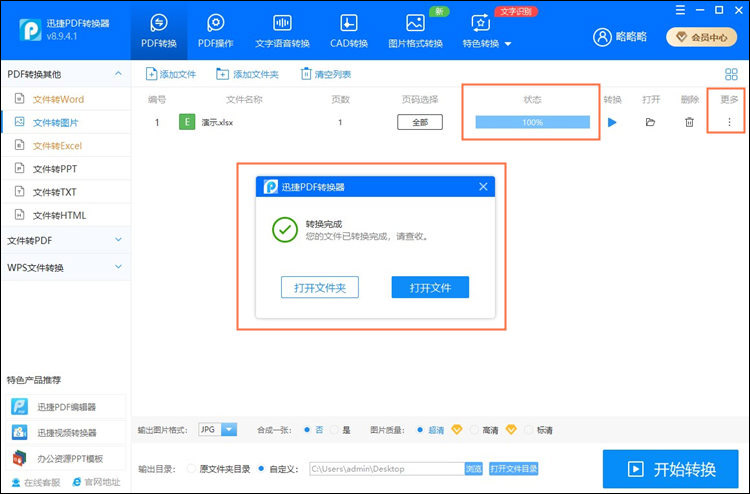750x494 pixels.
Task: Click VIP diamond icon beside 高清
Action: click(511, 429)
